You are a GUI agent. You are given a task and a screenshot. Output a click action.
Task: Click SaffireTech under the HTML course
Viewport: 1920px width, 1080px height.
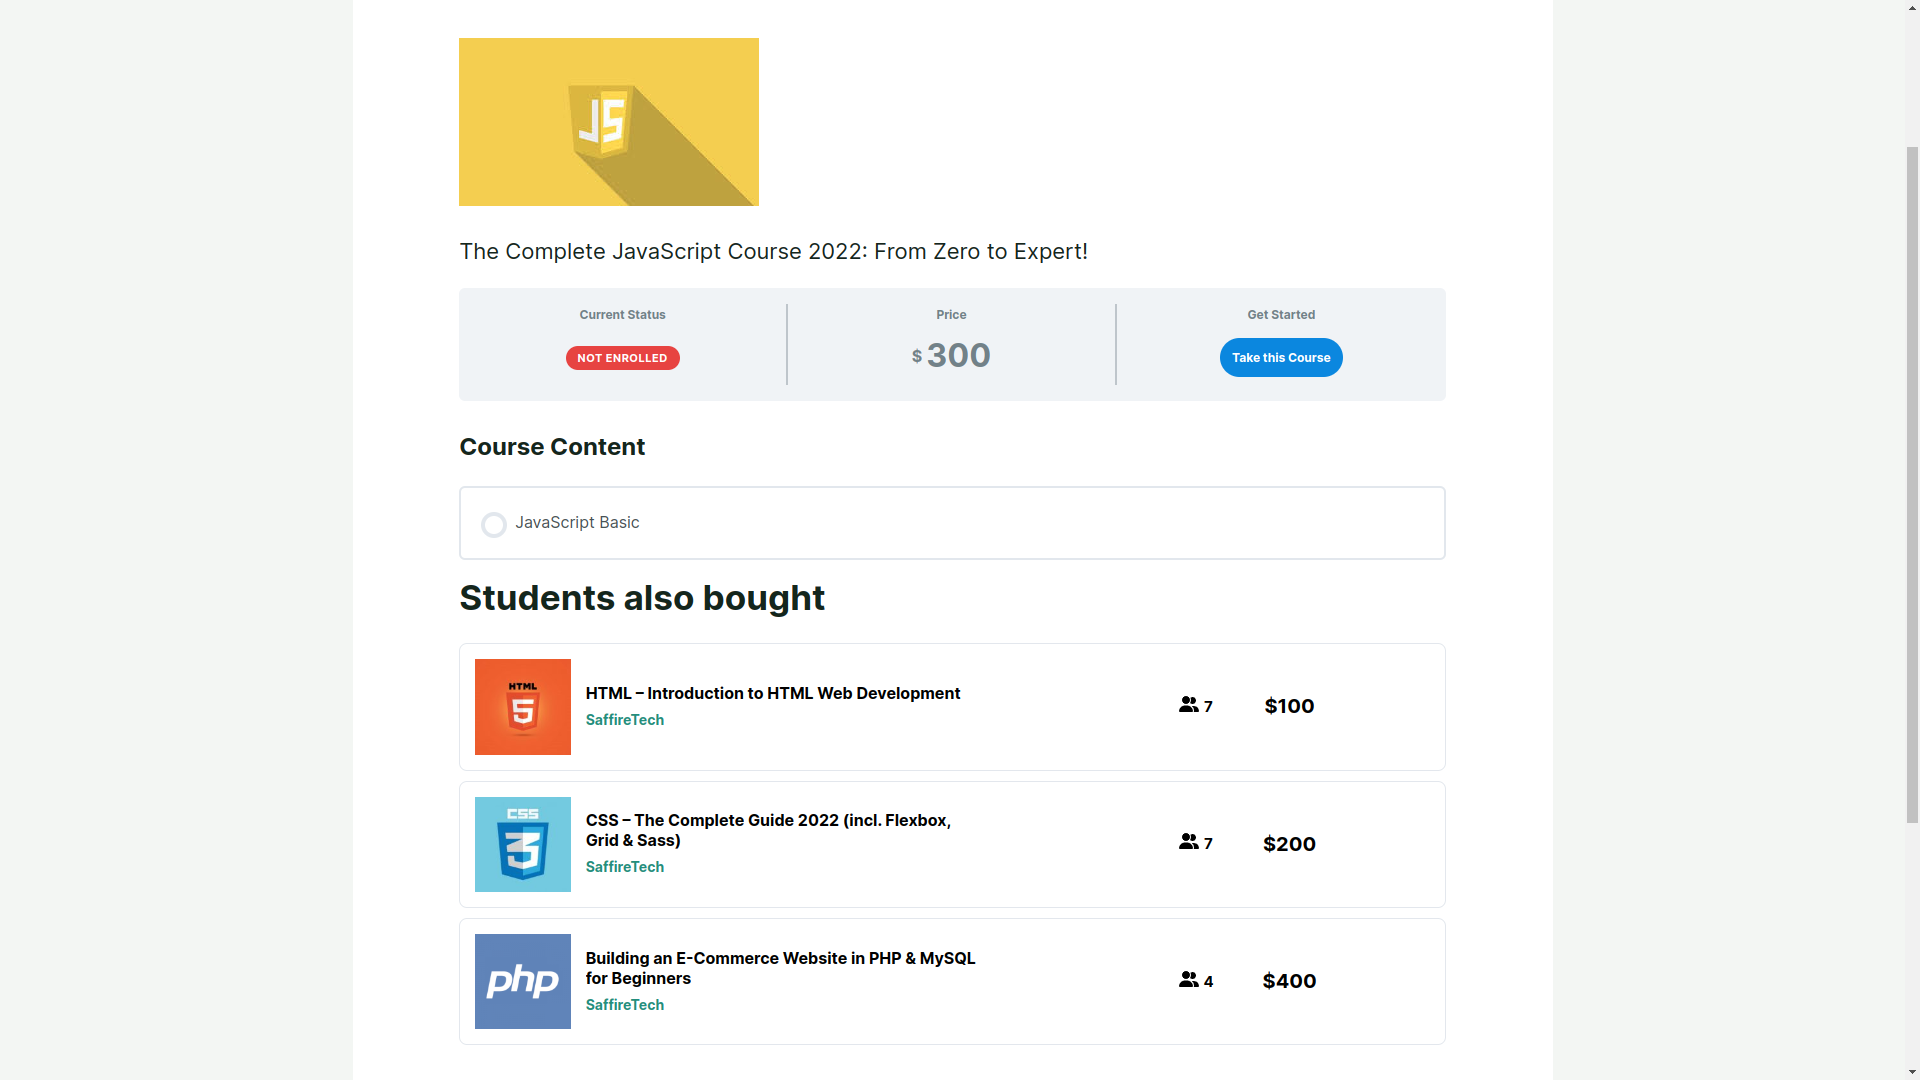tap(624, 720)
